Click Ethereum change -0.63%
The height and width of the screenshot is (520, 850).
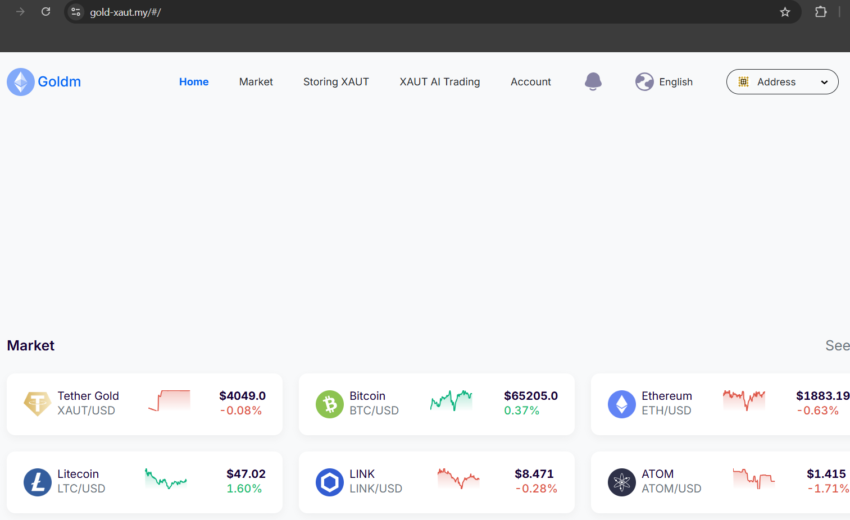point(817,410)
